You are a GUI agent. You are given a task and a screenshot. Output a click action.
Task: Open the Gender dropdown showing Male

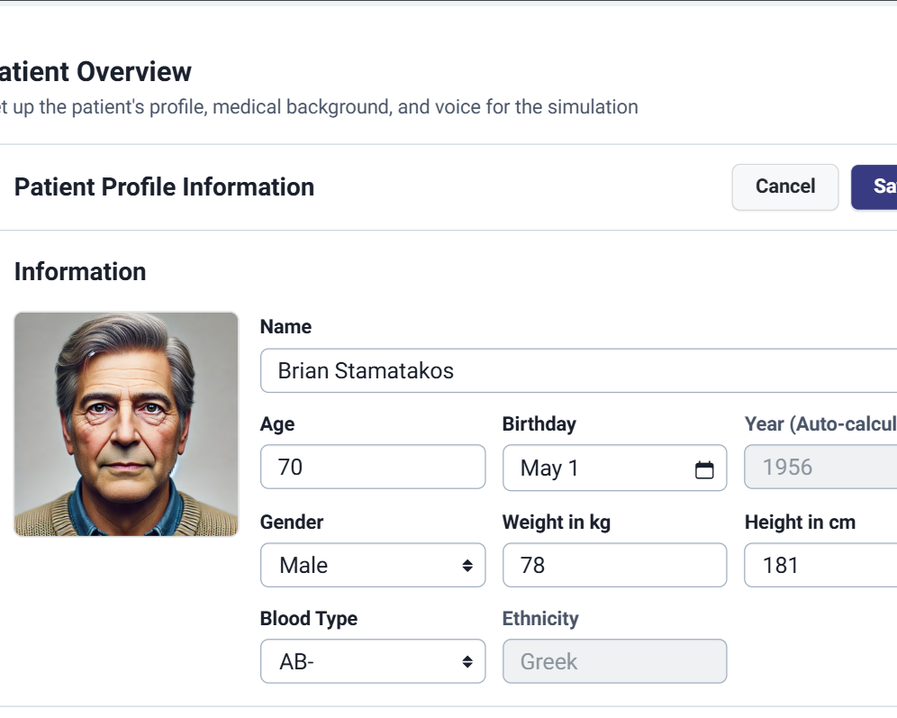tap(372, 565)
